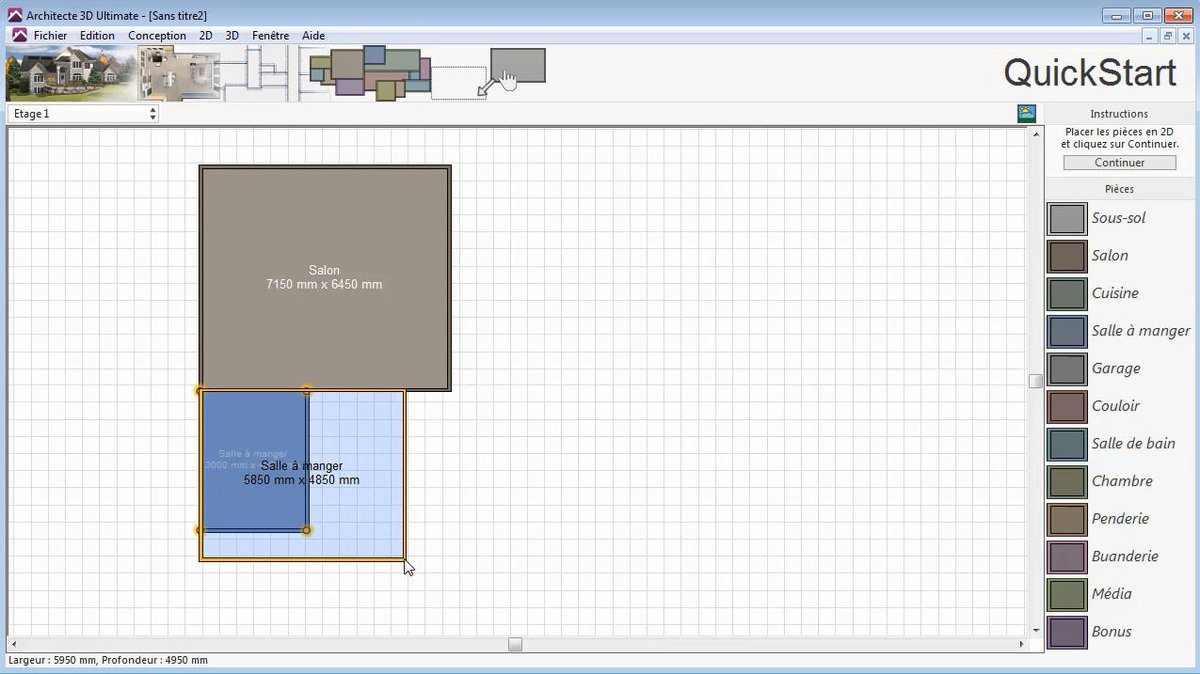Click the Continuer button
This screenshot has width=1200, height=674.
1120,163
